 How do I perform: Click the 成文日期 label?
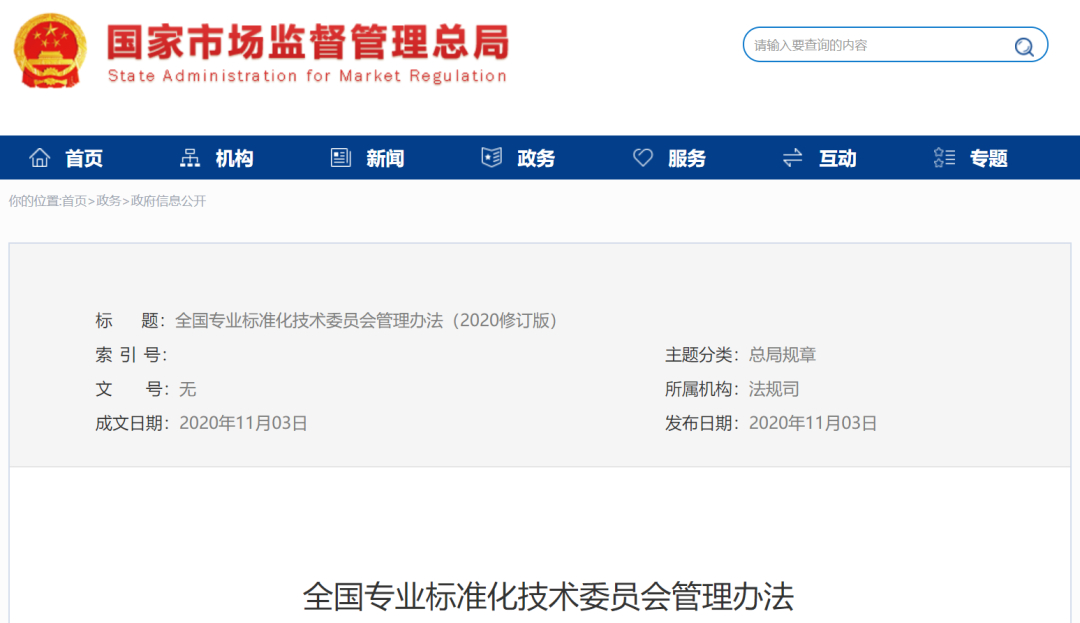[132, 423]
